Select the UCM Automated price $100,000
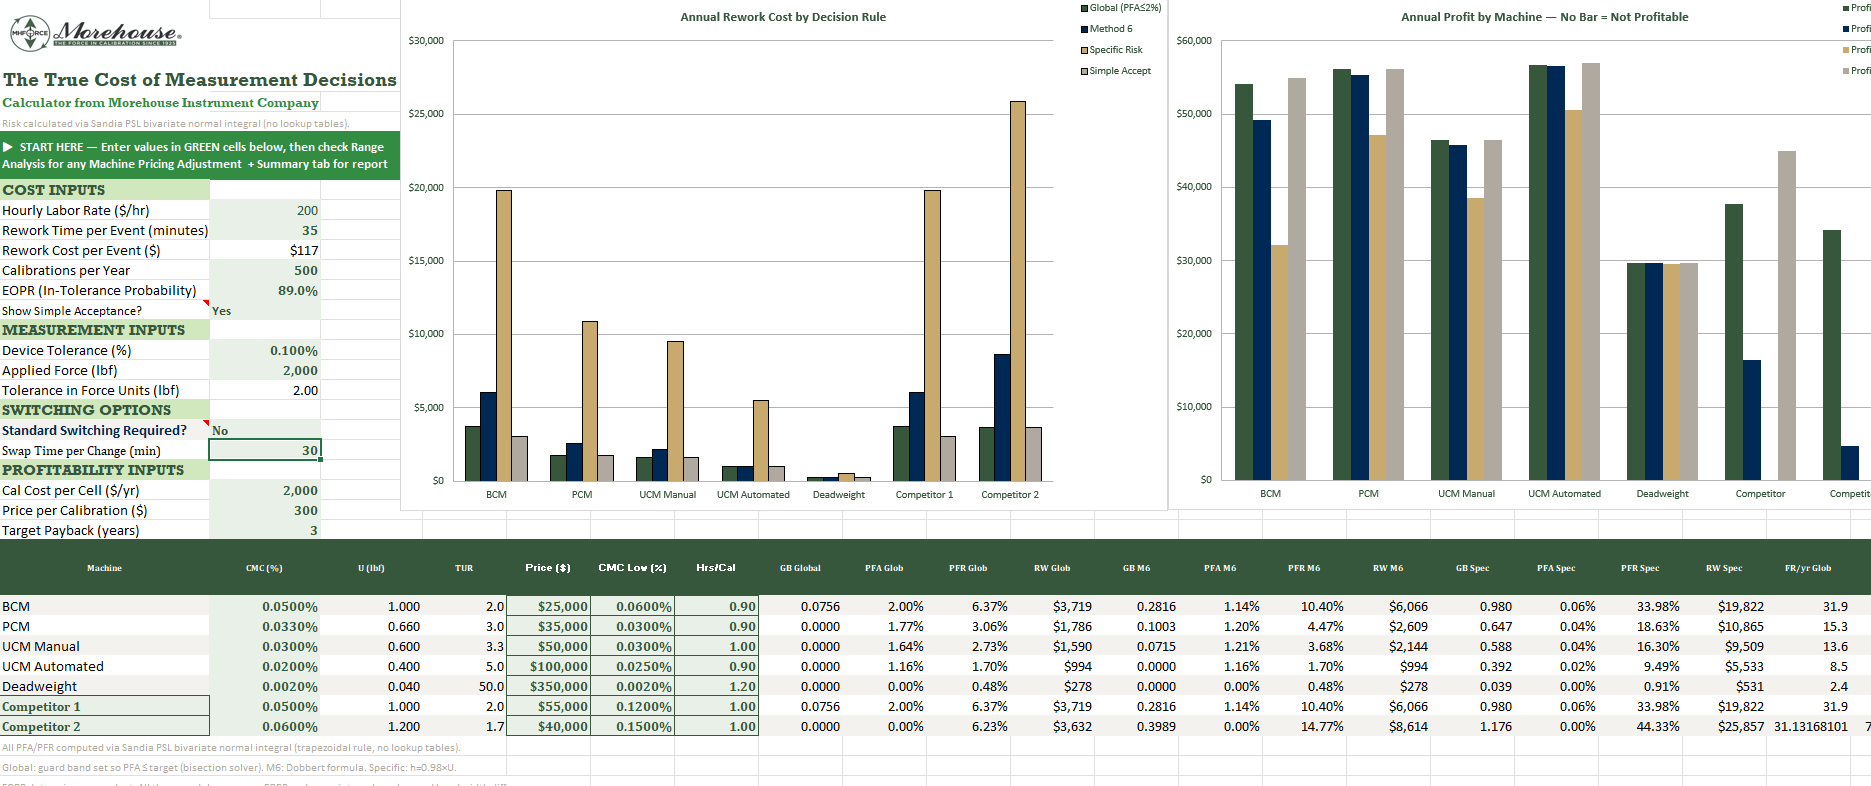Screen dimensions: 1871x786 548,666
